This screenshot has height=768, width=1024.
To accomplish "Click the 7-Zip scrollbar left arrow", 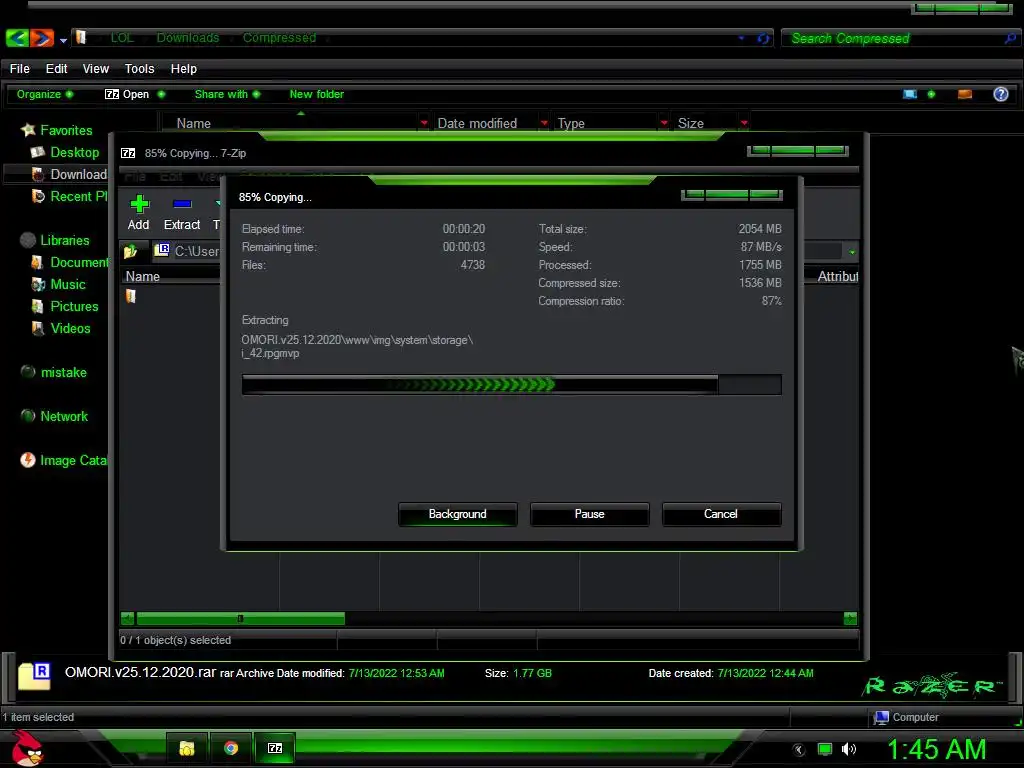I will 127,618.
